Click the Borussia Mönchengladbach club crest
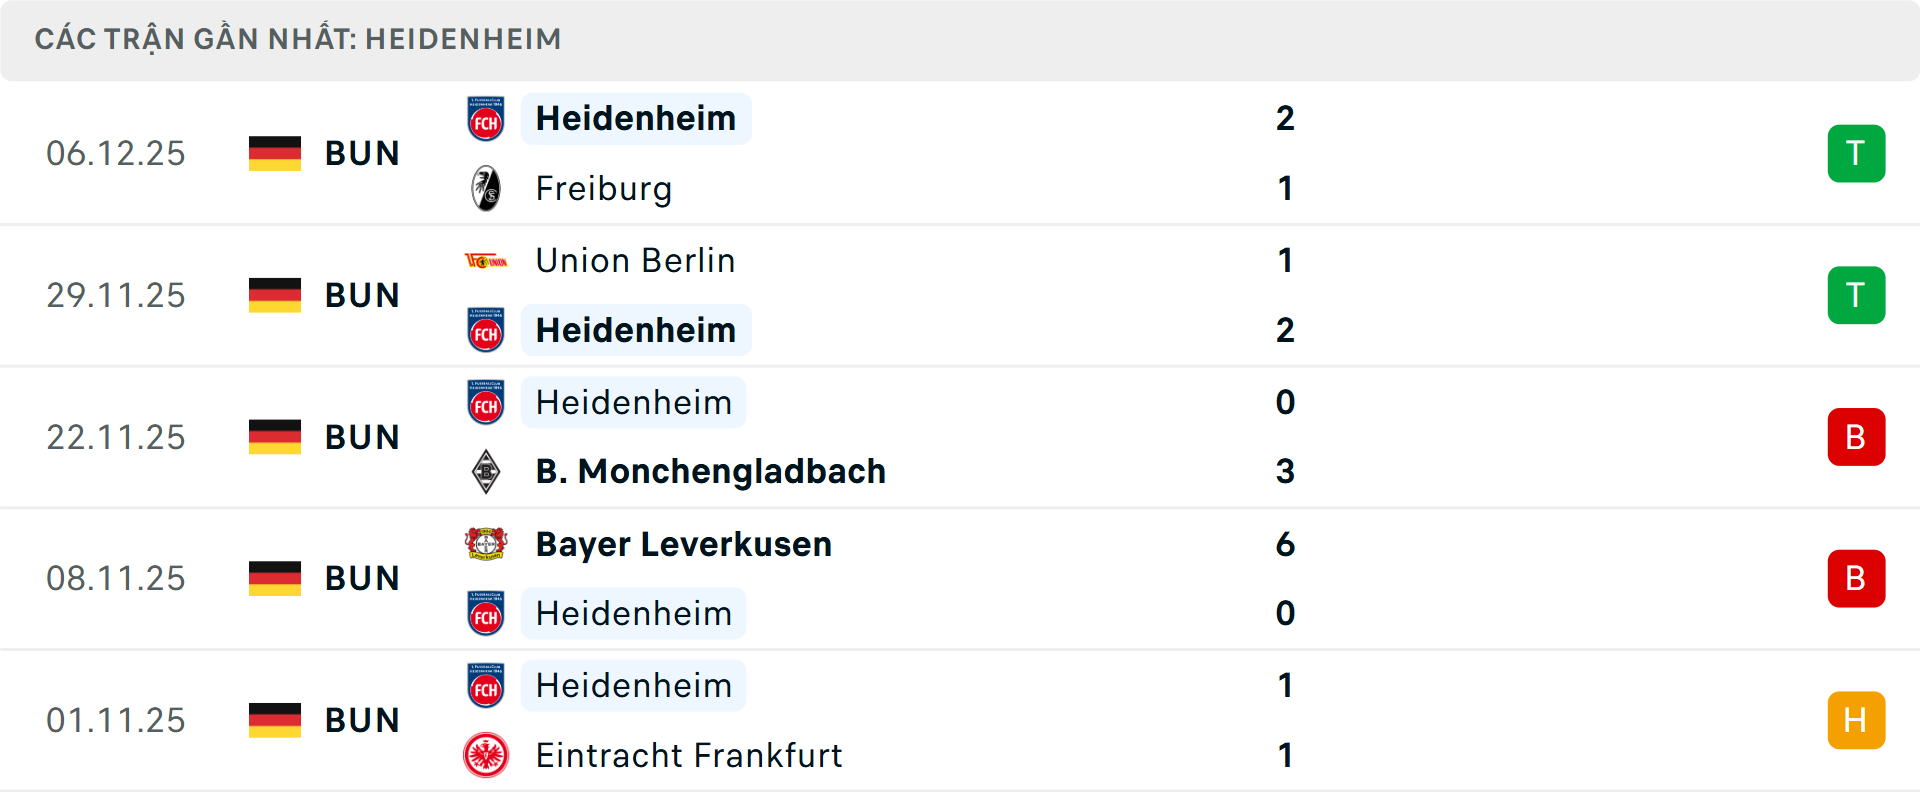 [x=486, y=471]
